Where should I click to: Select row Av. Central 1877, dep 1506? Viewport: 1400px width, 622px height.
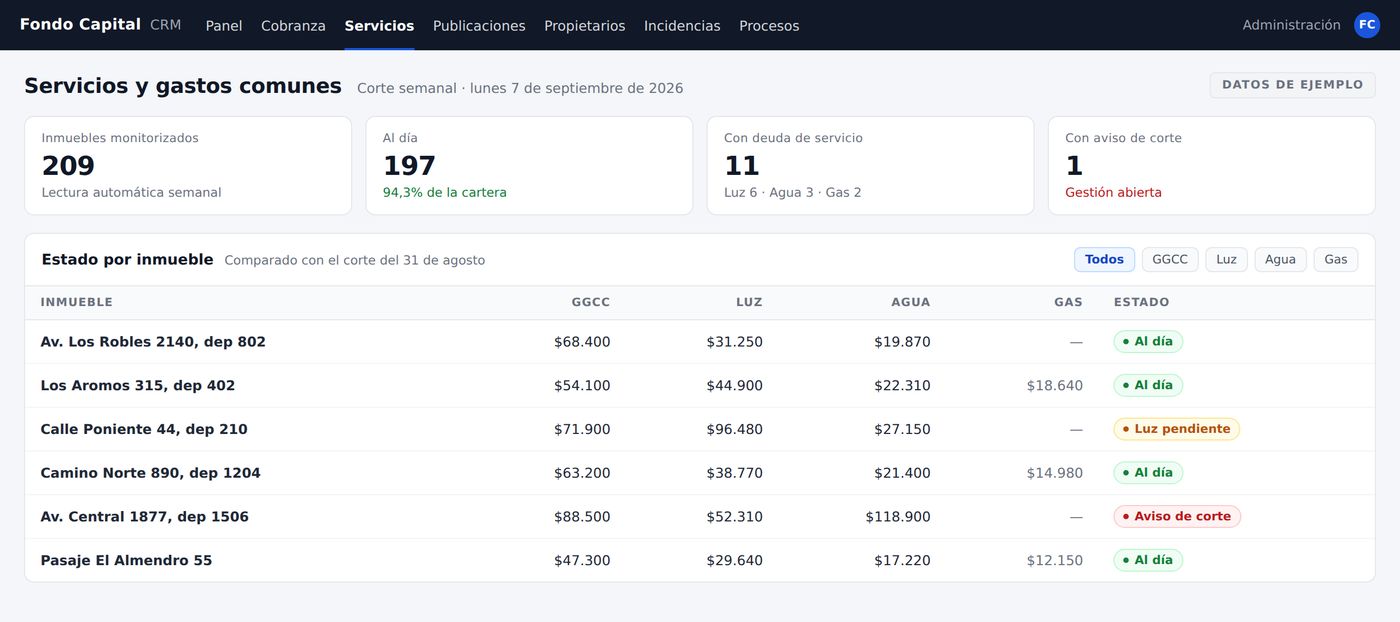pyautogui.click(x=700, y=517)
